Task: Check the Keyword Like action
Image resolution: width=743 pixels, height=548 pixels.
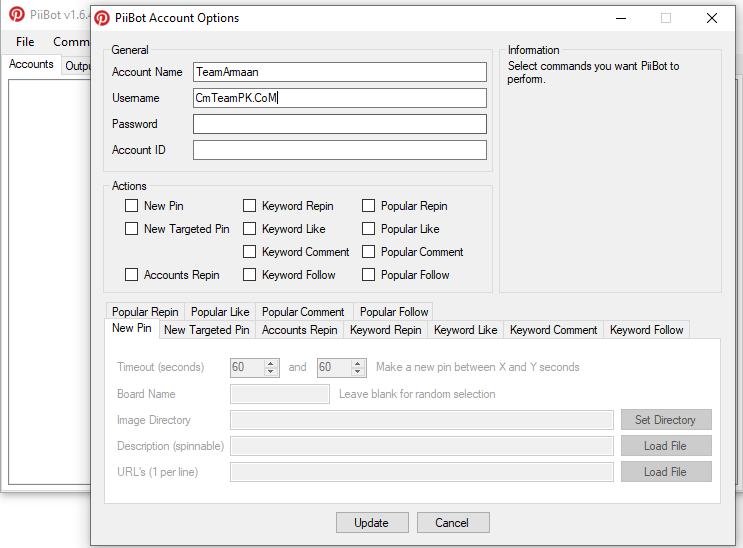Action: pos(249,229)
